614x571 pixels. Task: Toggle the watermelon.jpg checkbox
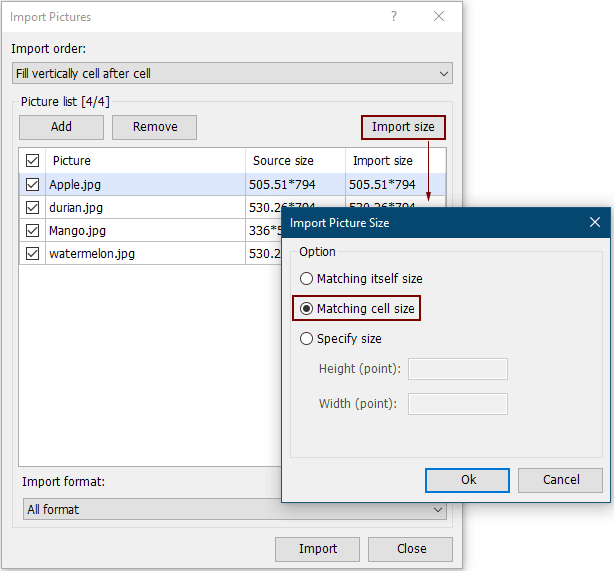tap(33, 254)
